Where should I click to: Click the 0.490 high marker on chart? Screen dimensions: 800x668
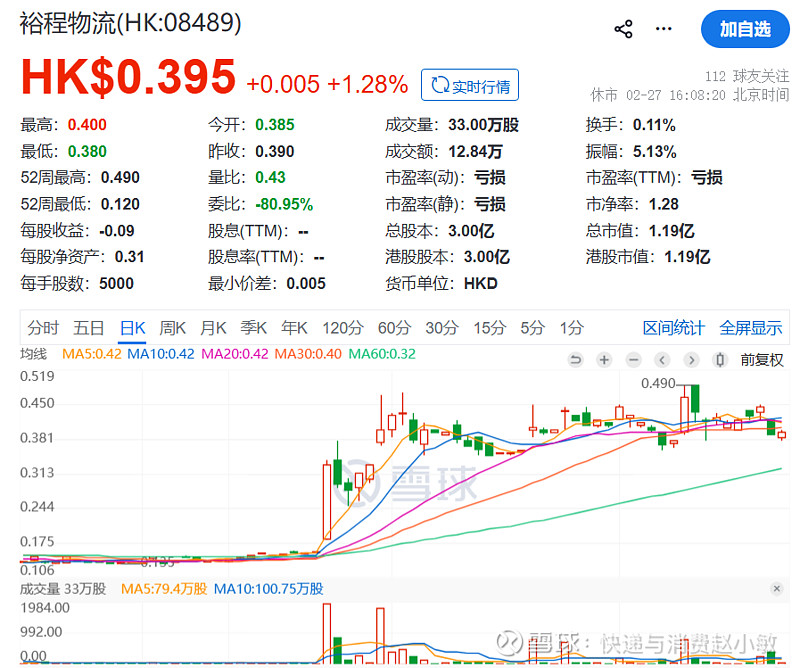(658, 383)
